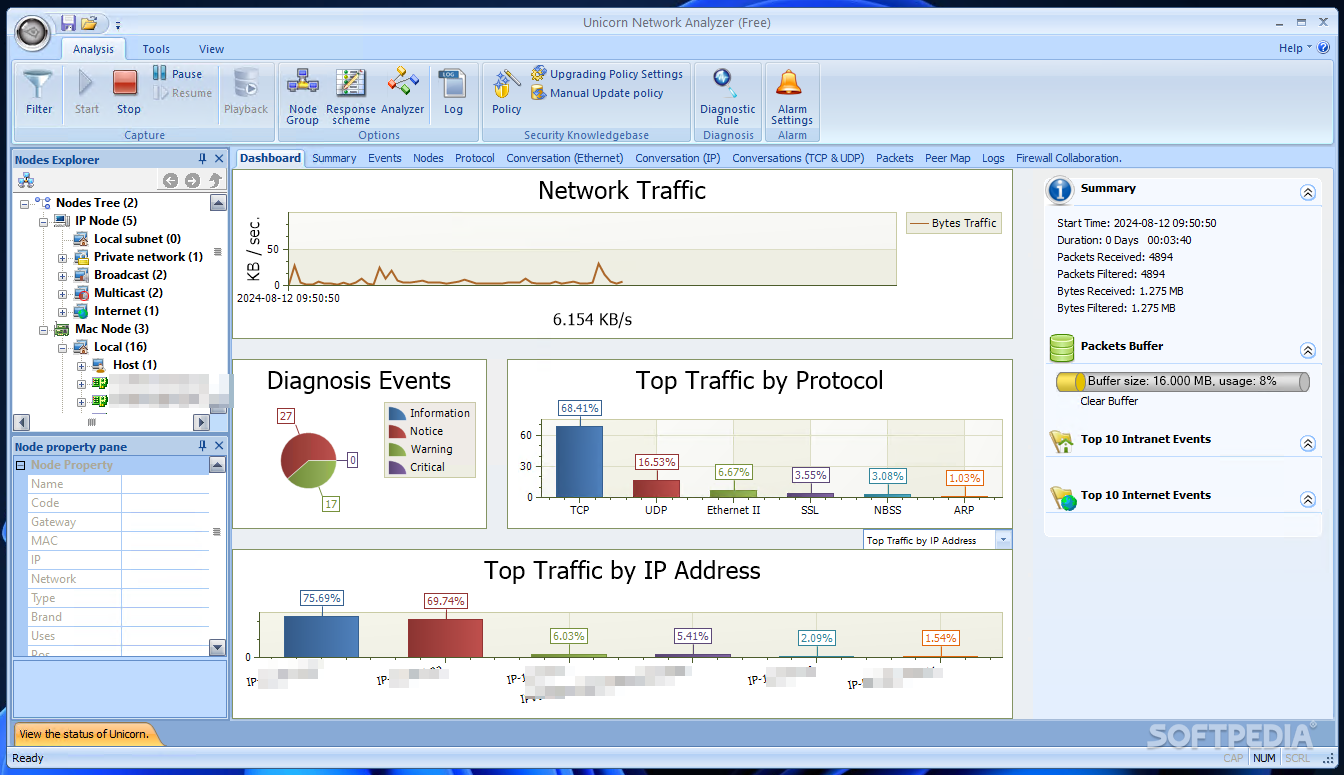1344x775 pixels.
Task: Open the Packets tab
Action: click(x=895, y=158)
